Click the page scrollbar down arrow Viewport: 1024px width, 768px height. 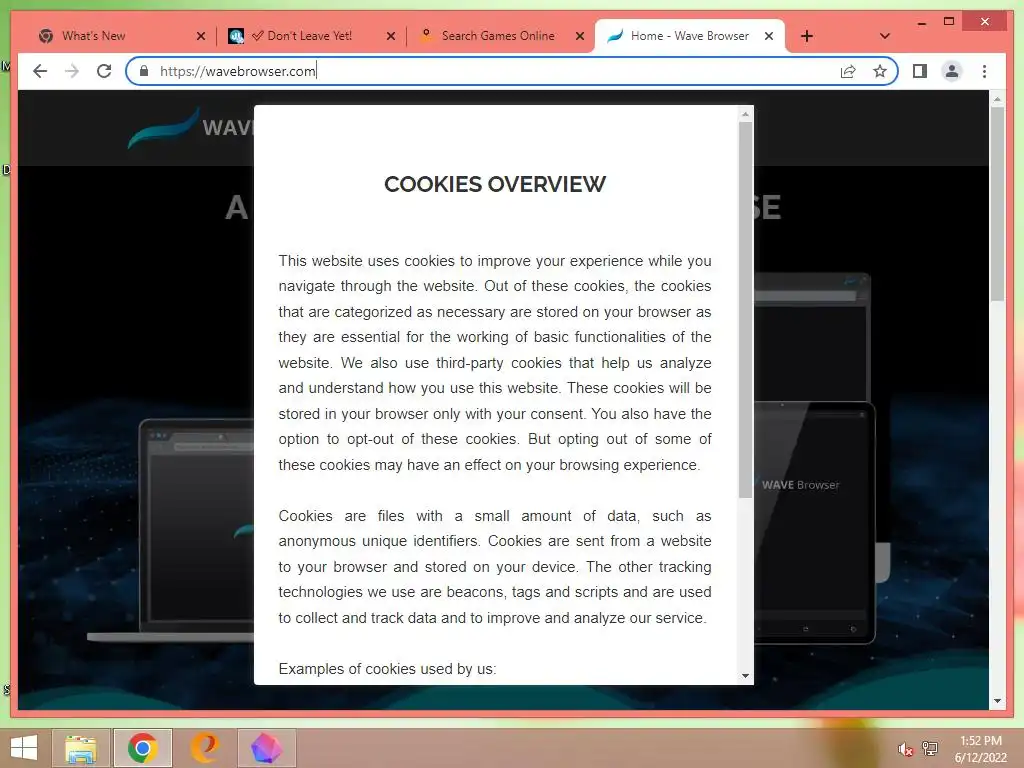tap(997, 701)
